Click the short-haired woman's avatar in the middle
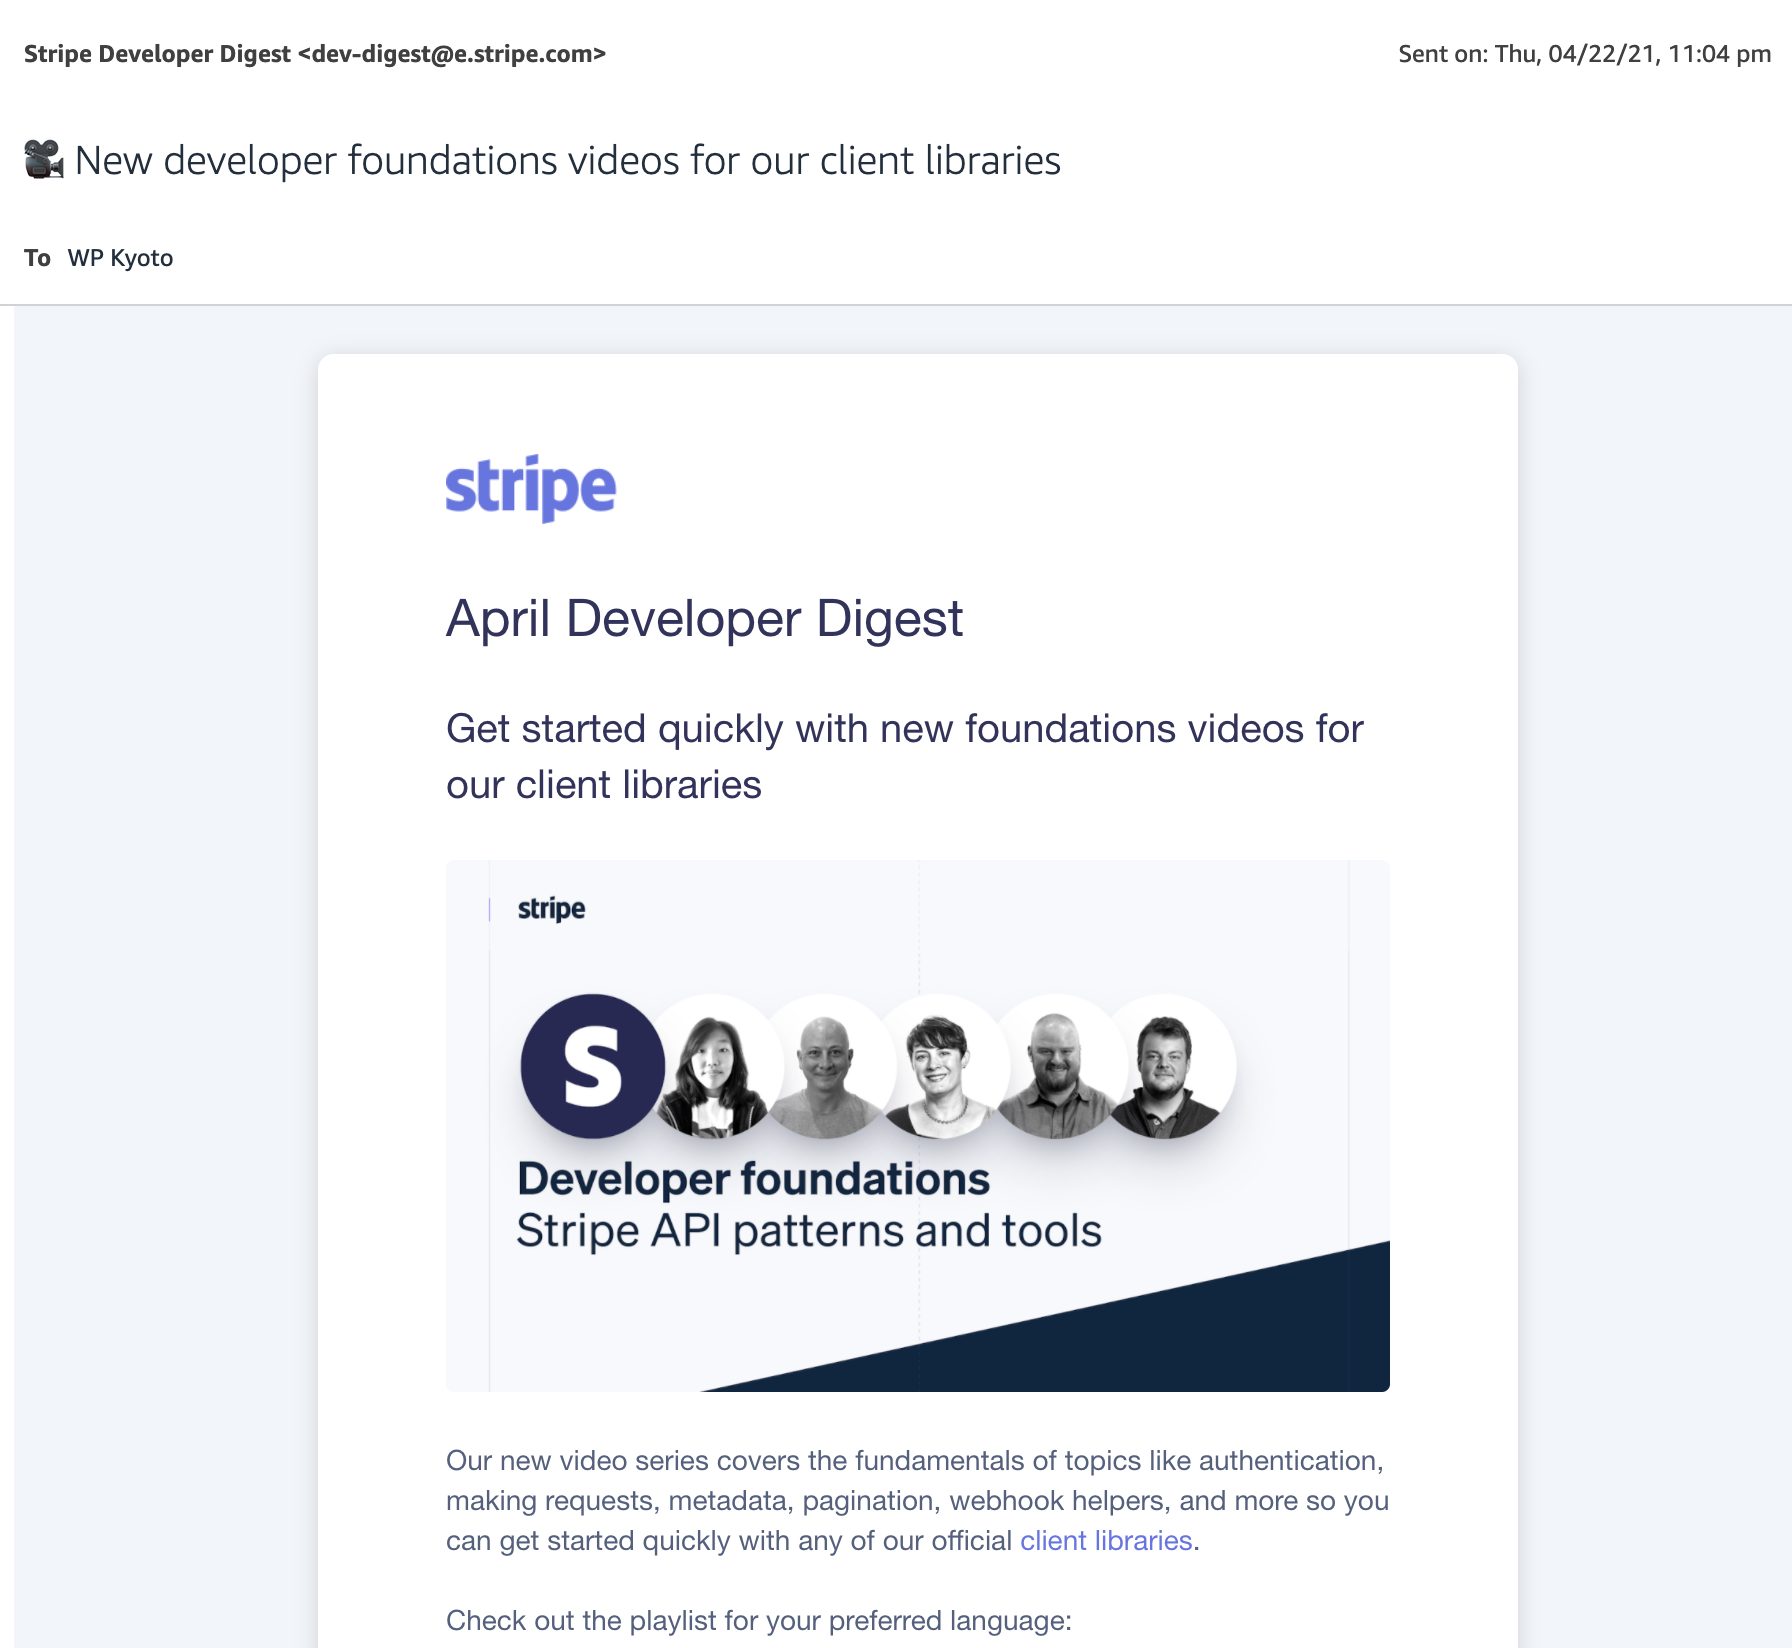The image size is (1792, 1648). point(938,1070)
